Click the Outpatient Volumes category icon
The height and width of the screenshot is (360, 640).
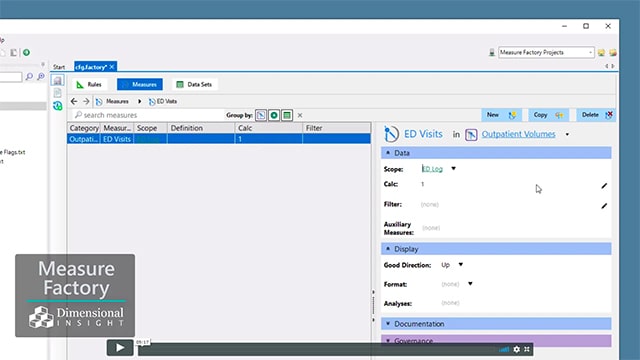pyautogui.click(x=471, y=134)
